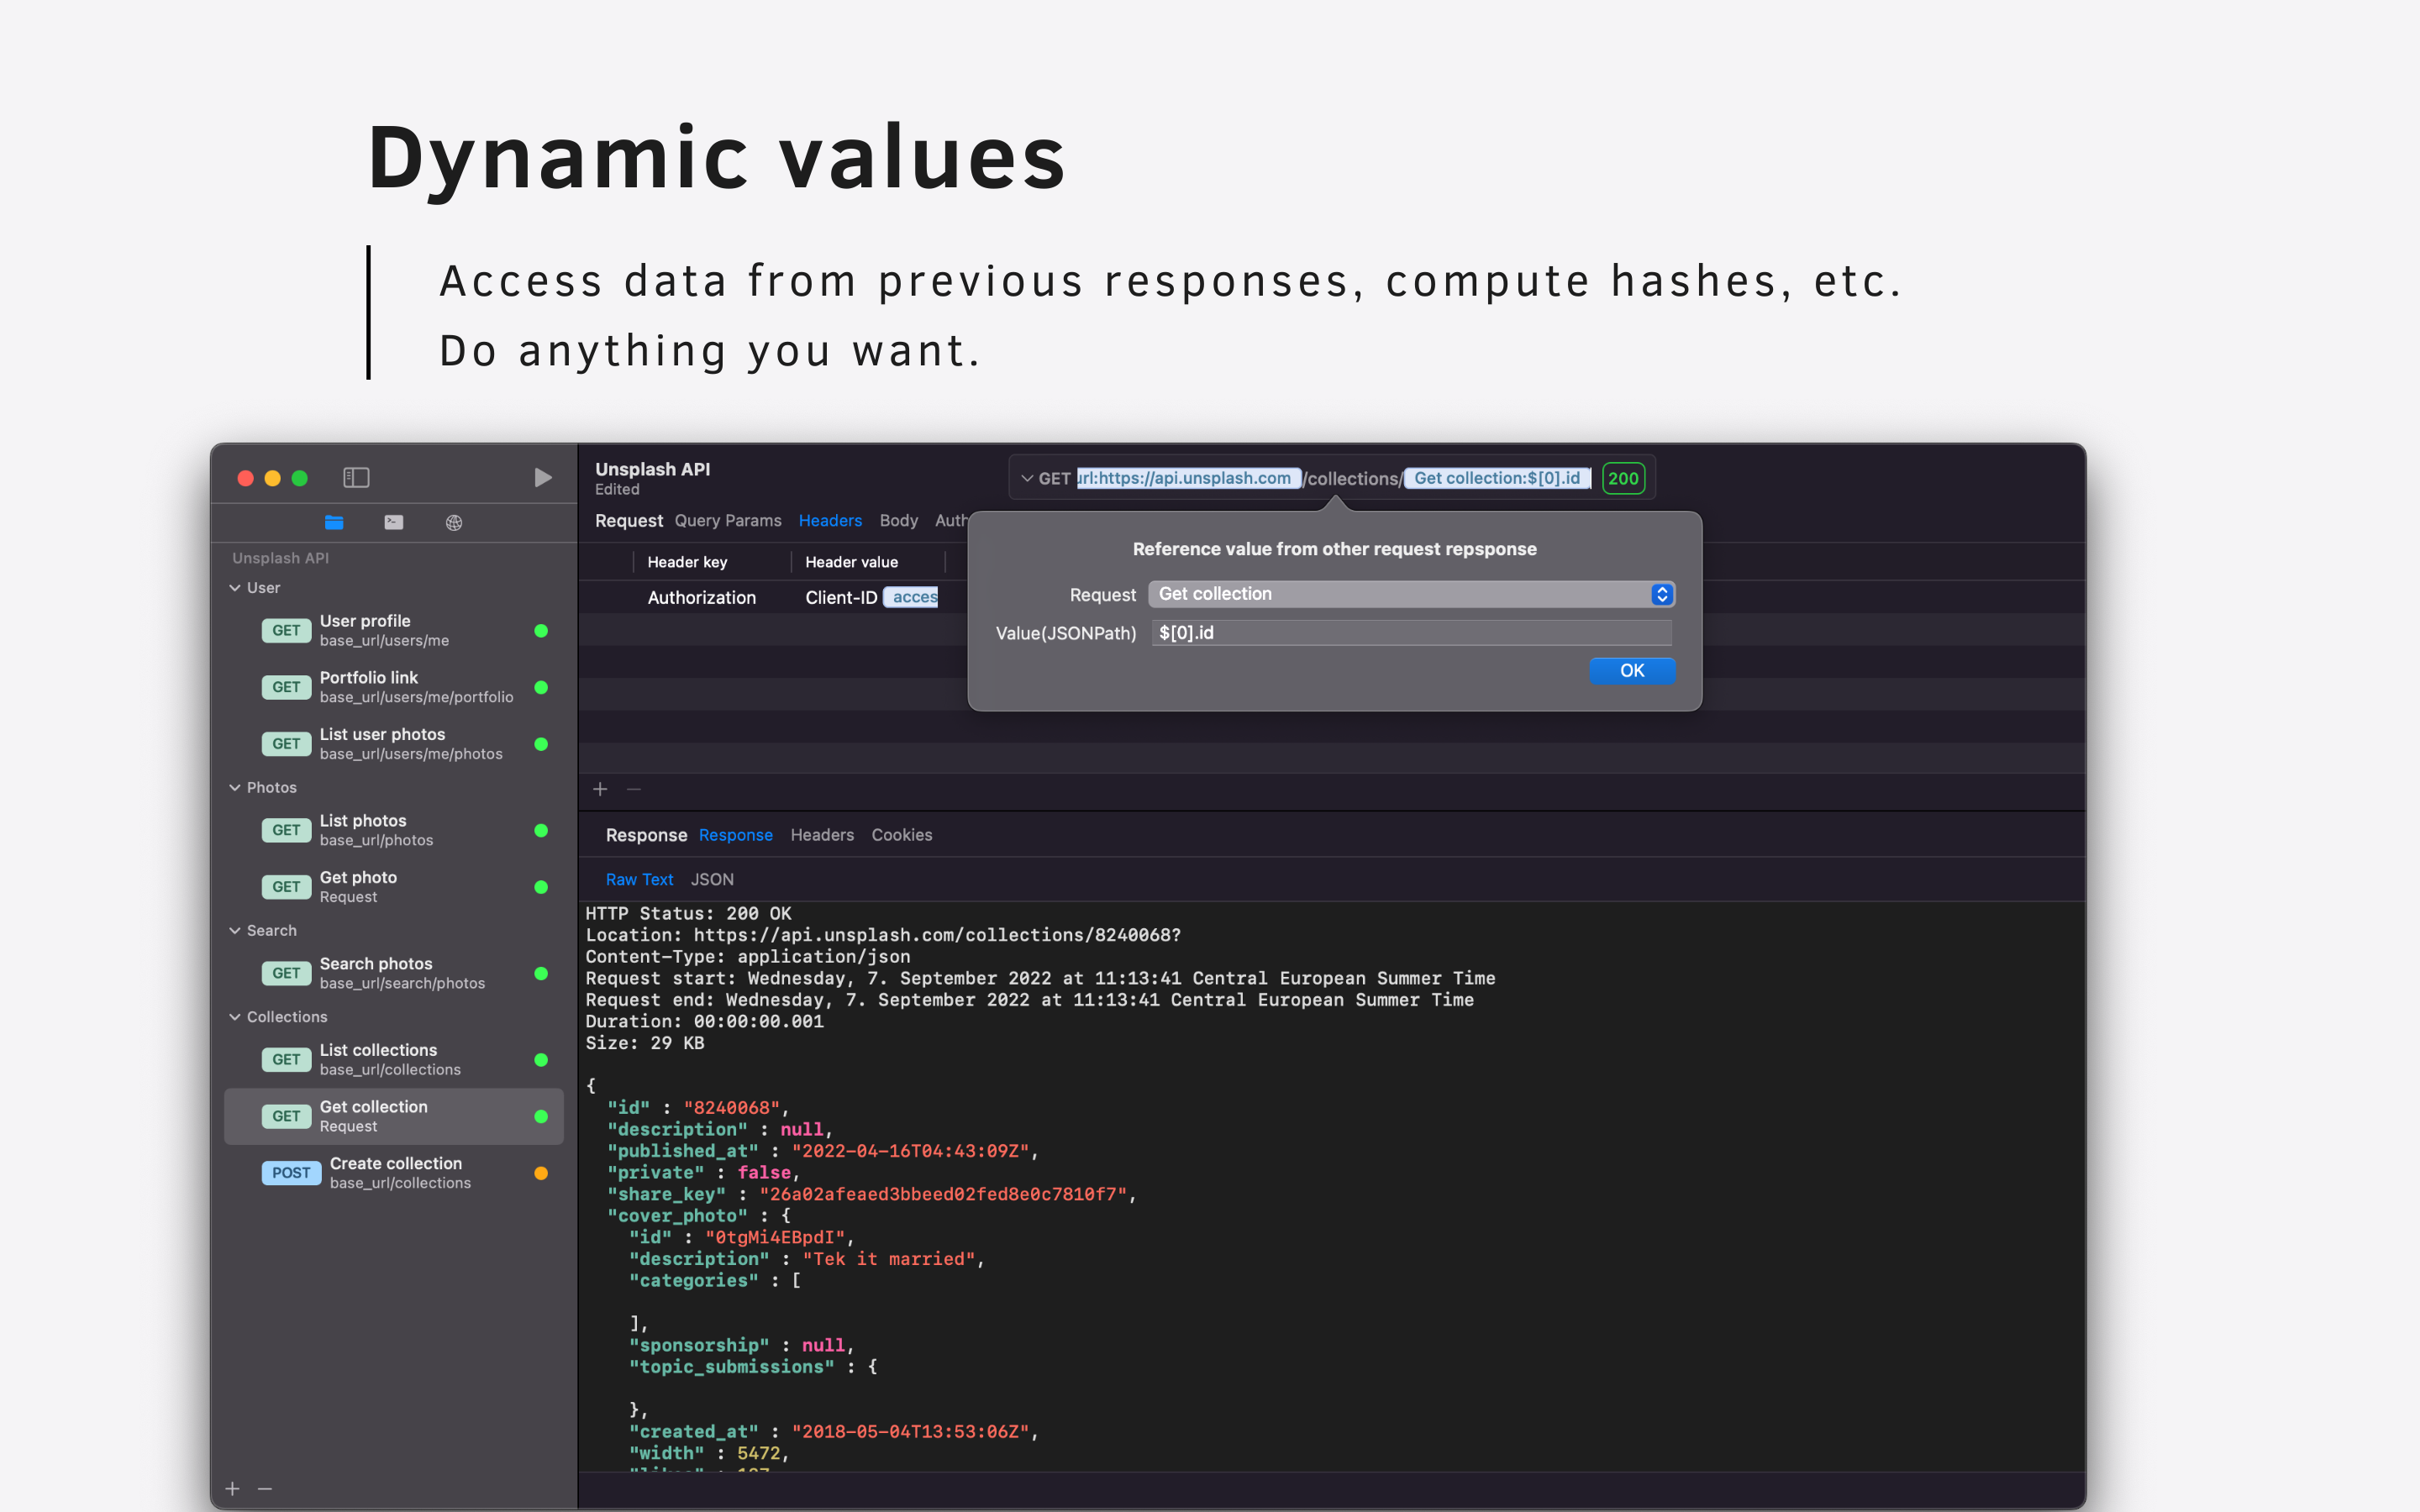
Task: Confirm popover with OK button
Action: tap(1632, 671)
